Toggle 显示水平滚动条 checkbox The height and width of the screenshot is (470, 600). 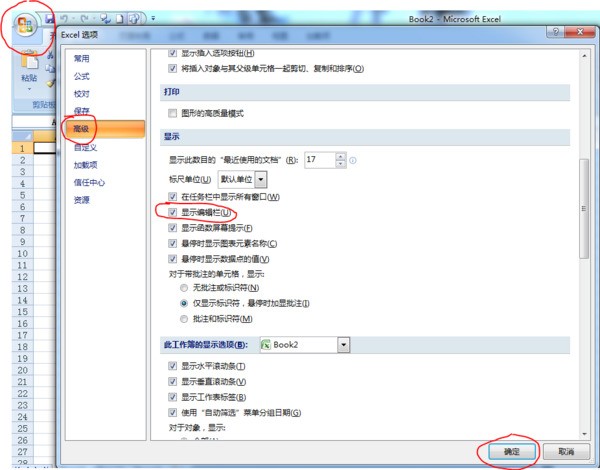tap(173, 366)
